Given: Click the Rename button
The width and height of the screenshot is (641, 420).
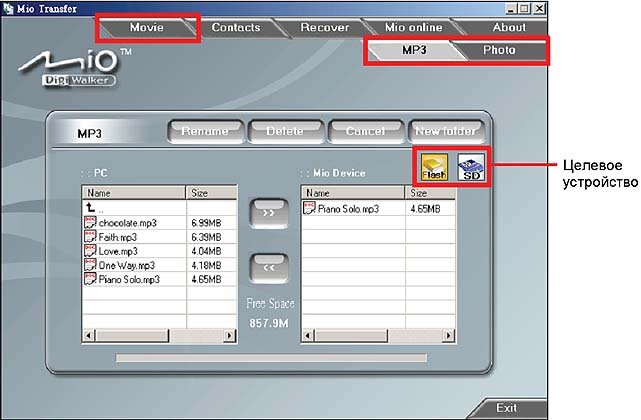Looking at the screenshot, I should point(205,131).
